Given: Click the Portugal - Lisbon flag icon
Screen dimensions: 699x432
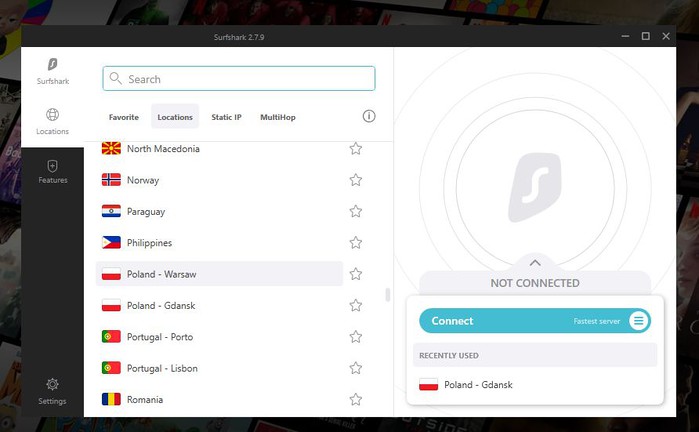Looking at the screenshot, I should click(111, 368).
